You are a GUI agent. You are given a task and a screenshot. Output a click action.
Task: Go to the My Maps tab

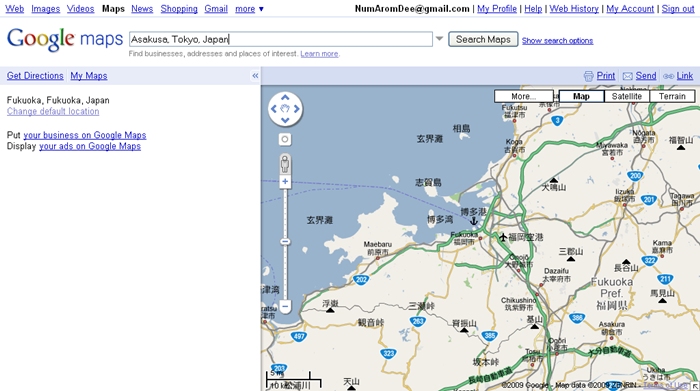(x=89, y=76)
